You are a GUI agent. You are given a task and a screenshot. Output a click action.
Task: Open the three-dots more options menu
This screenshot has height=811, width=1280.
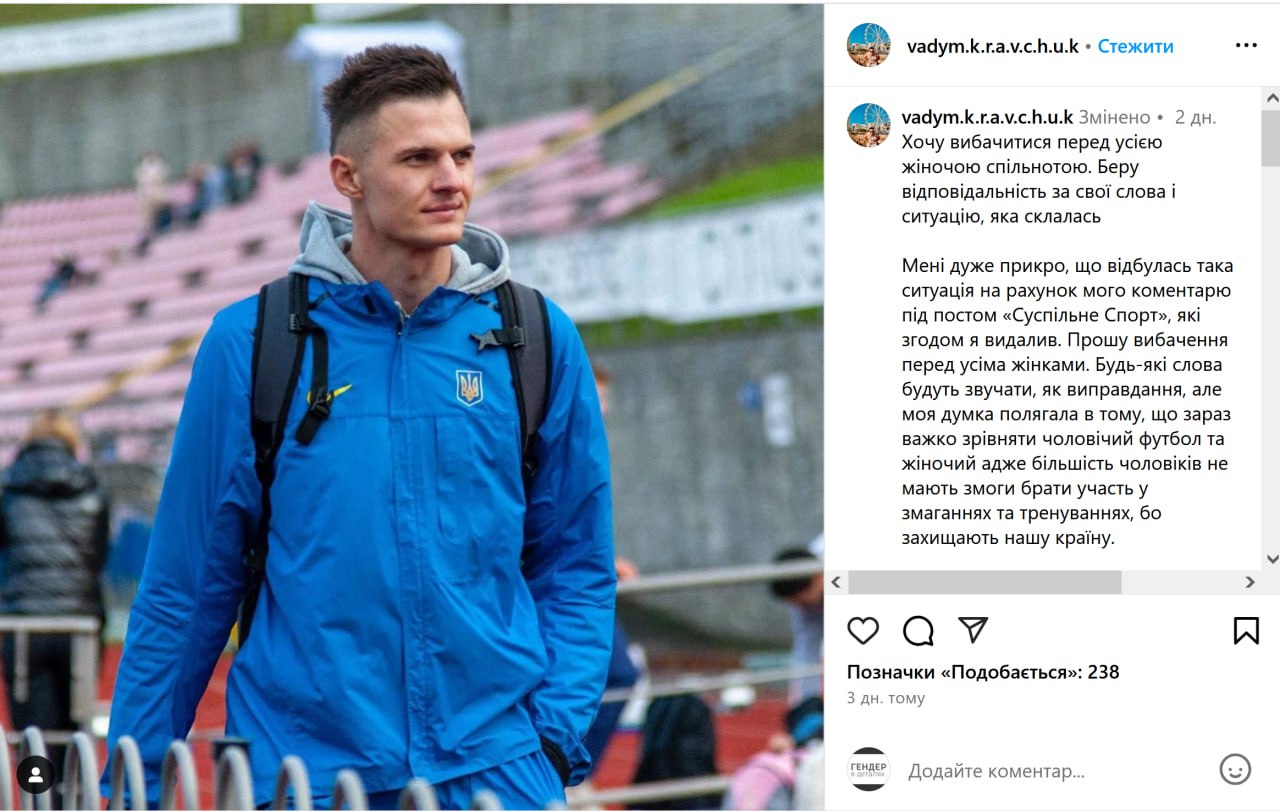[1246, 45]
